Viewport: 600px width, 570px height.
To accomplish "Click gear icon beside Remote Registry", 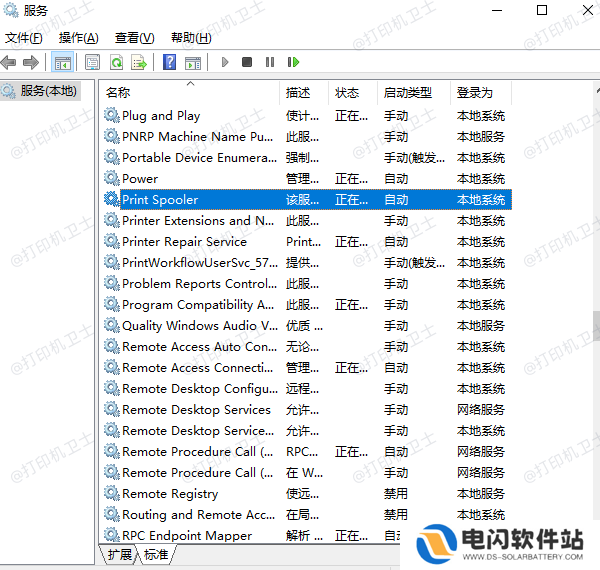I will (112, 493).
